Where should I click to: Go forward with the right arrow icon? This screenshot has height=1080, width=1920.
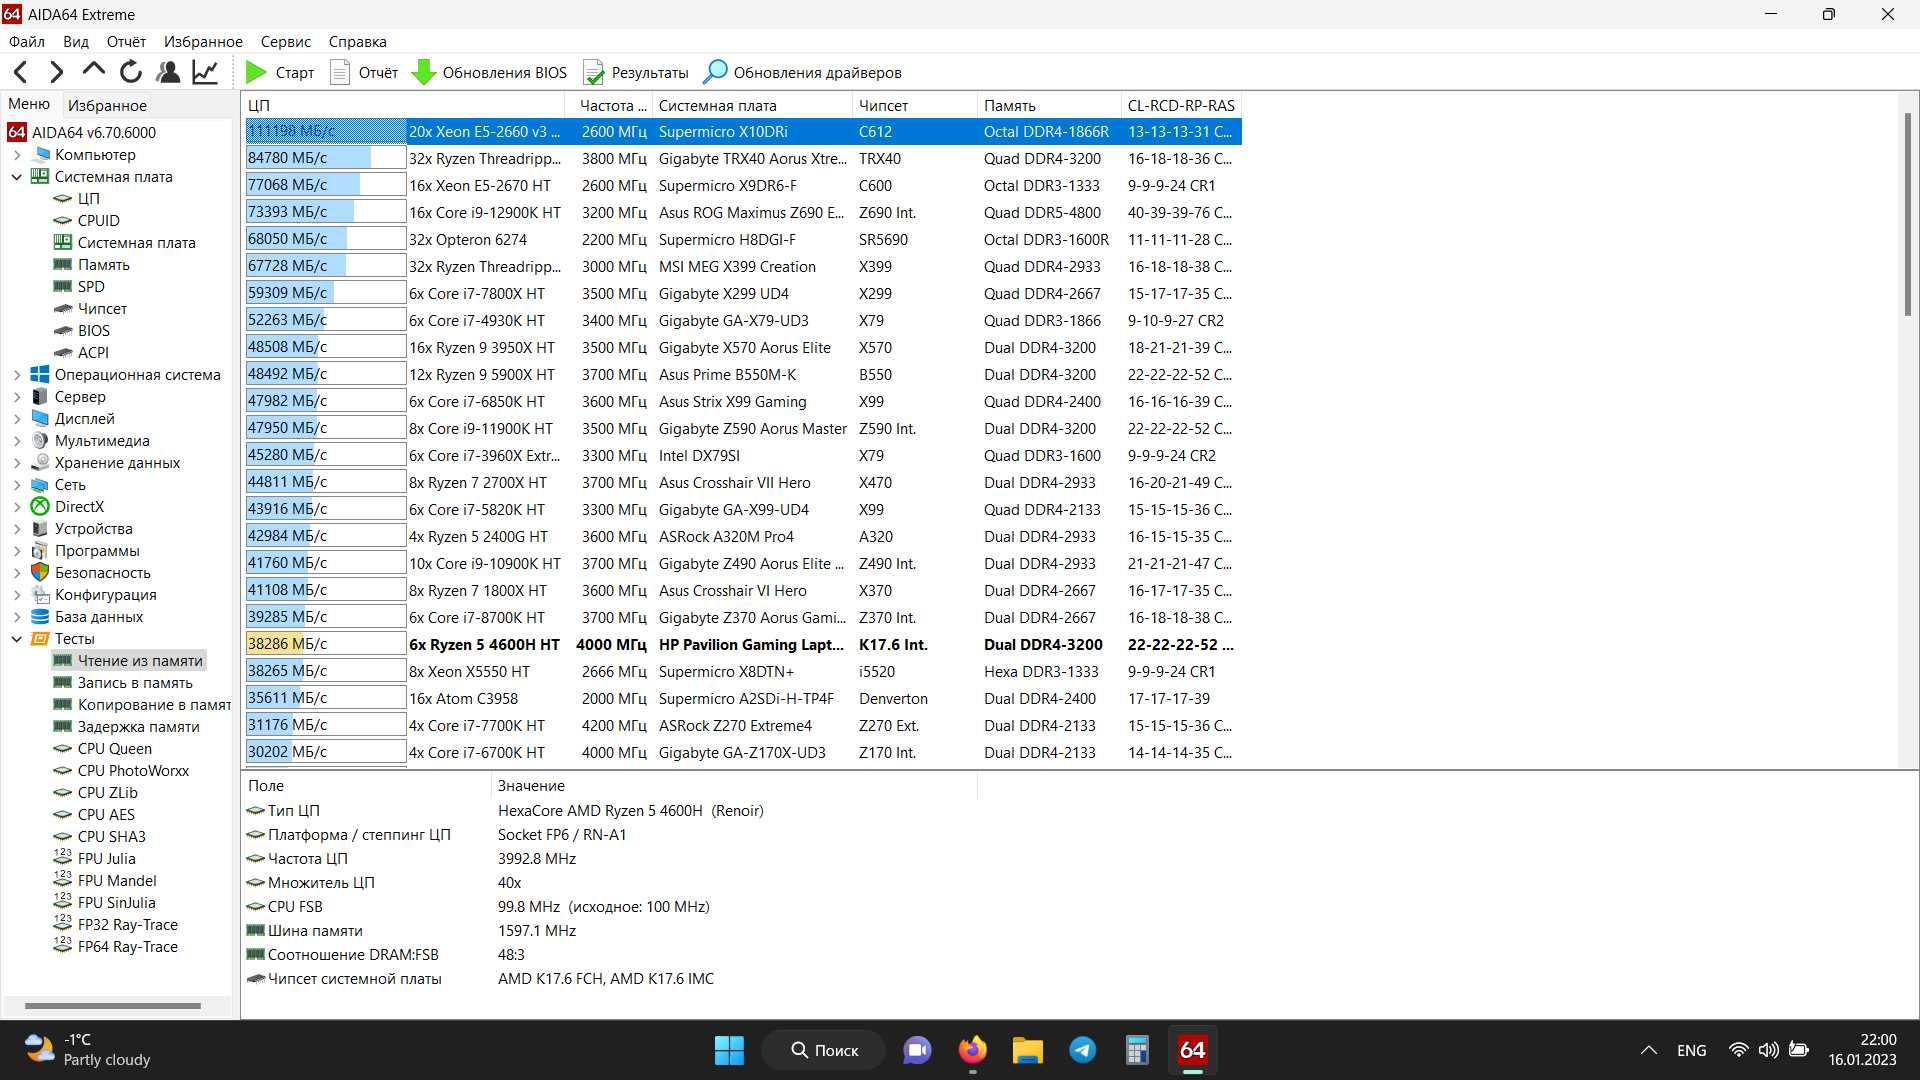tap(56, 72)
